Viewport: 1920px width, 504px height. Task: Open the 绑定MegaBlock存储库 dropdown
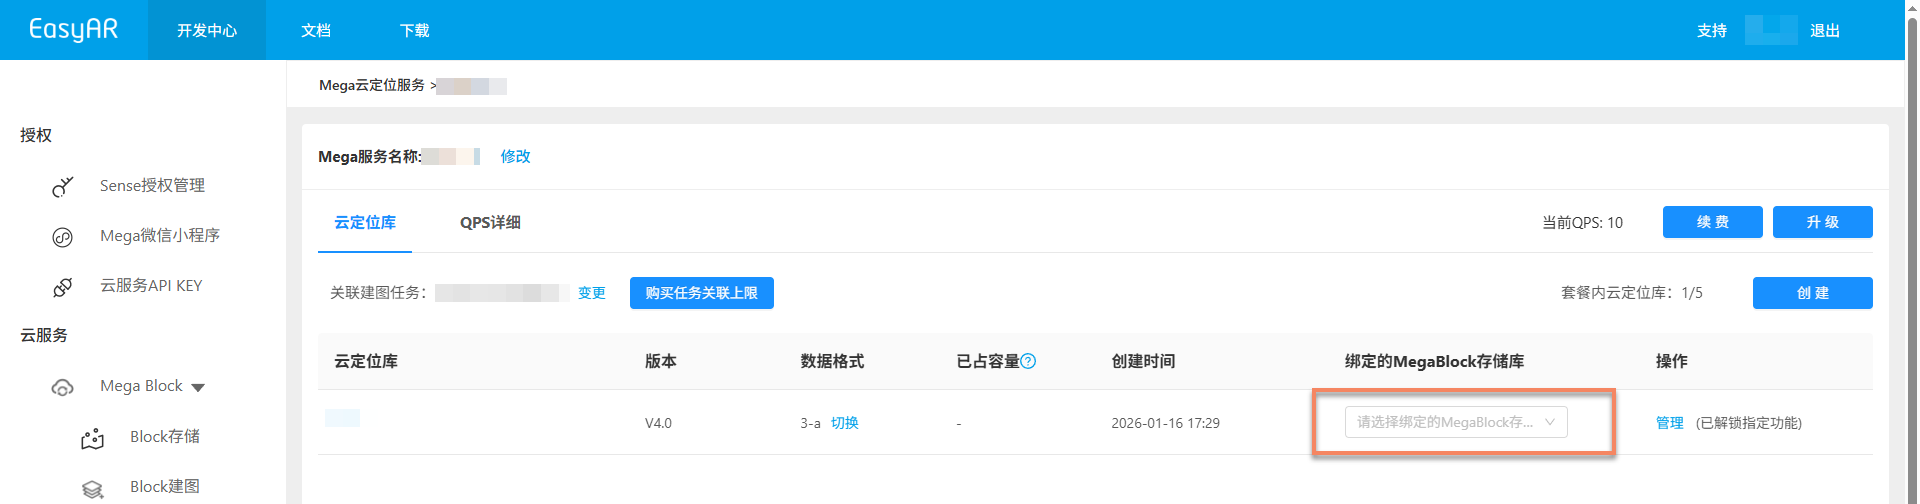tap(1455, 422)
